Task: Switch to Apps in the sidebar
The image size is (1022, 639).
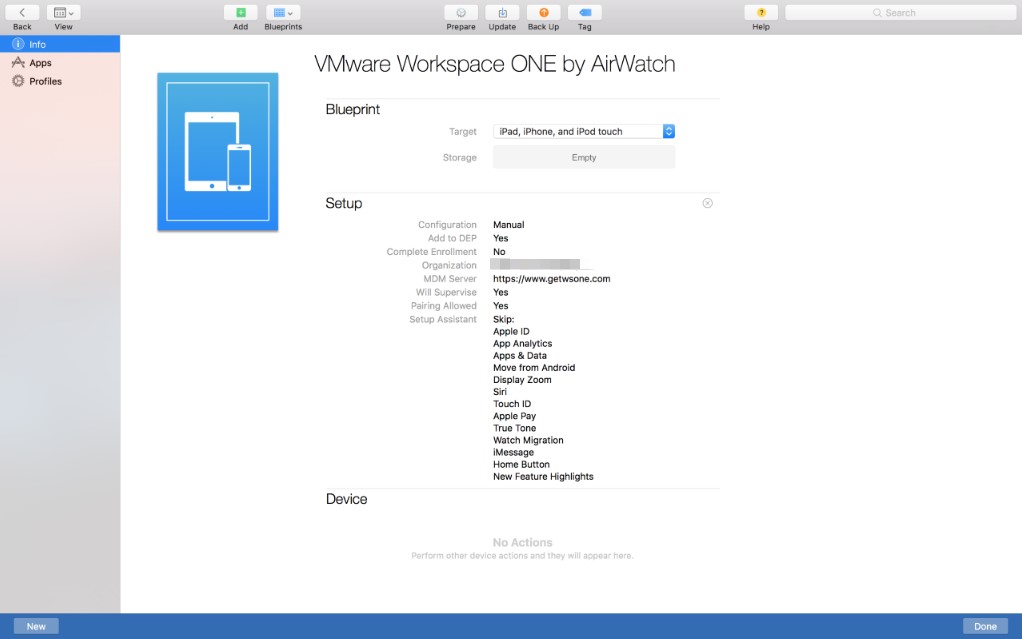Action: pyautogui.click(x=40, y=63)
